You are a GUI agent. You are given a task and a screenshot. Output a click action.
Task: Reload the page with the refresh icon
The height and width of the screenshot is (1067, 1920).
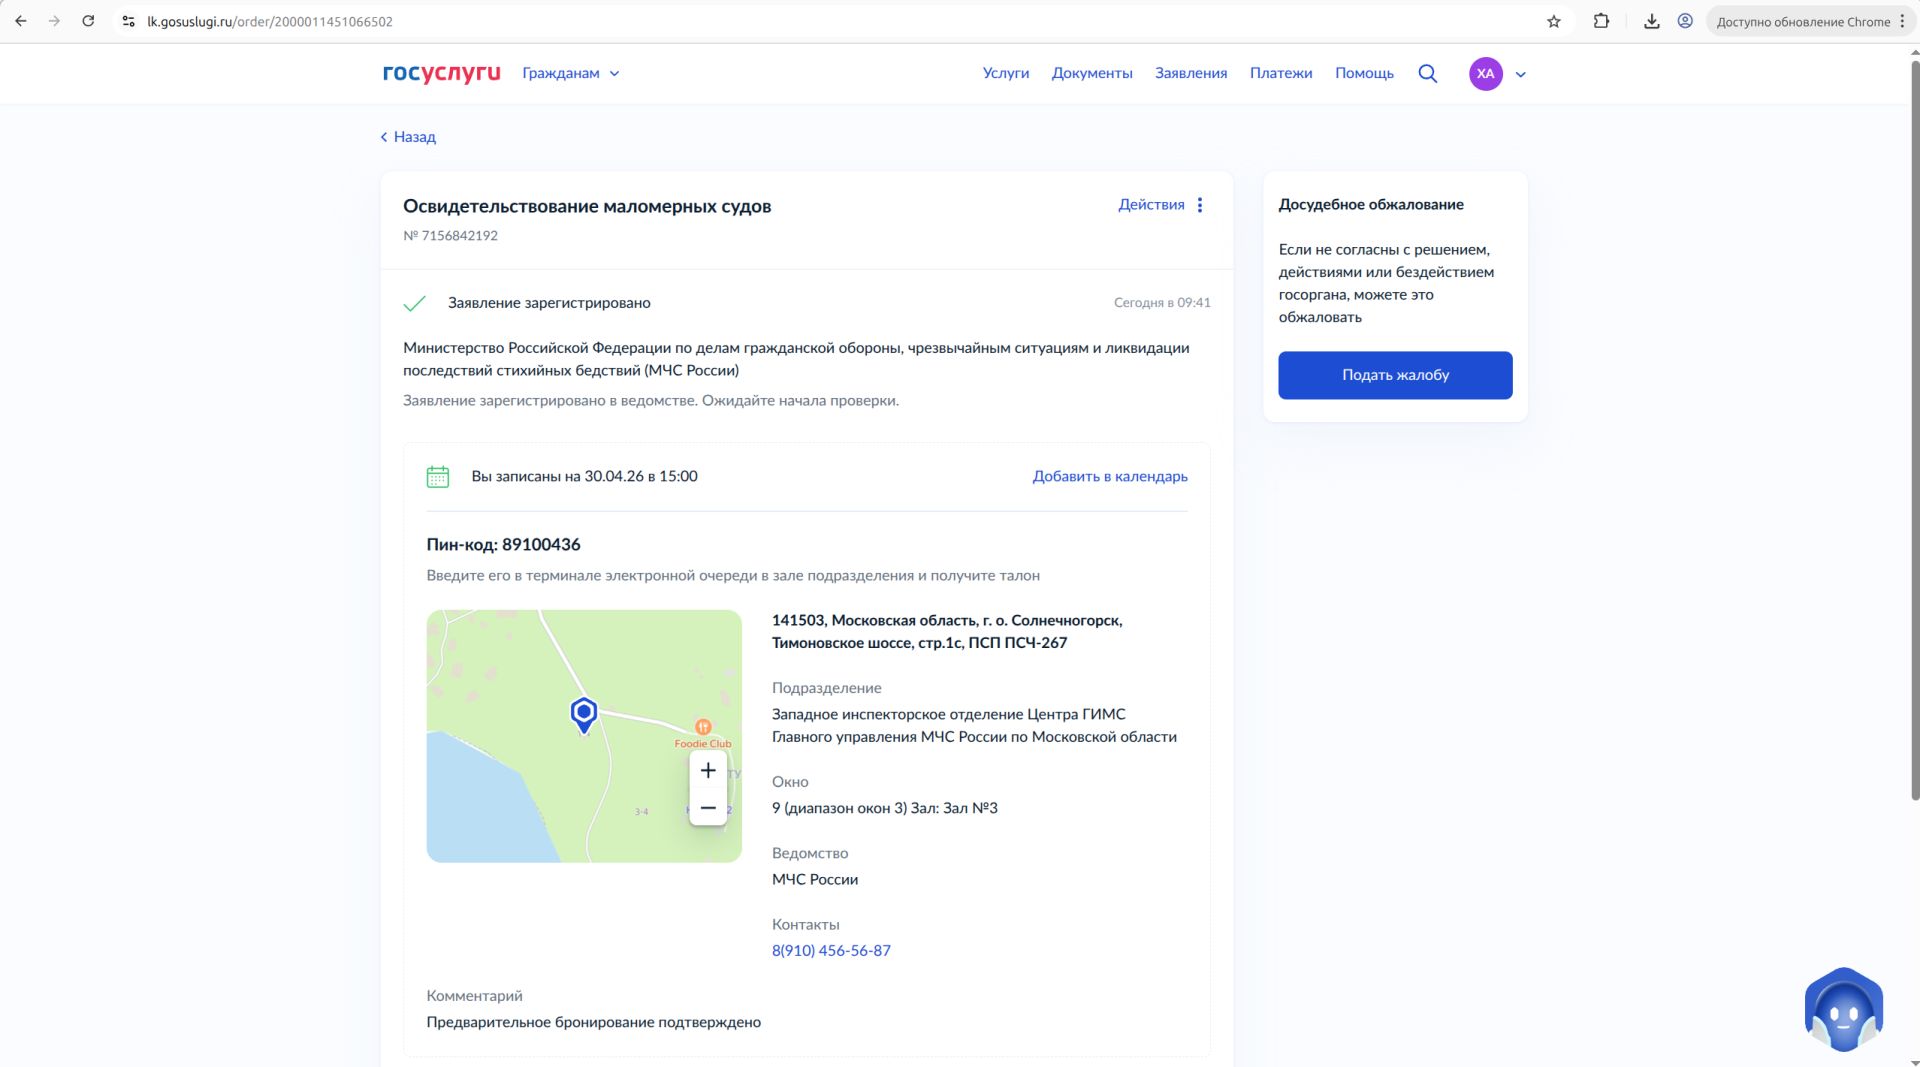(88, 21)
